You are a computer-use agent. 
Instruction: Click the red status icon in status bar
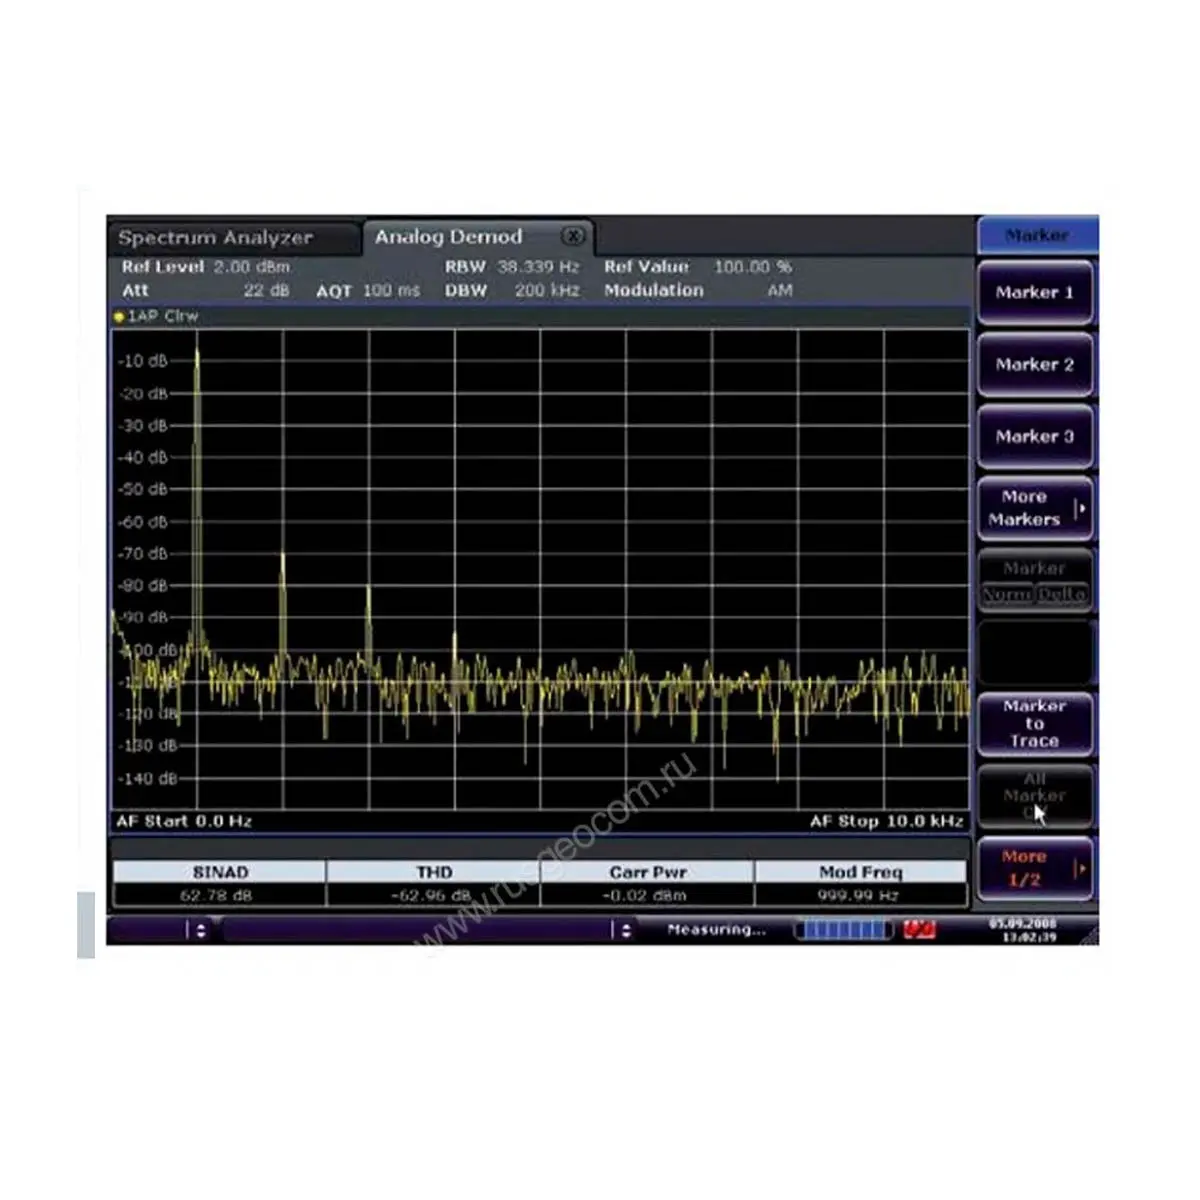(x=919, y=930)
